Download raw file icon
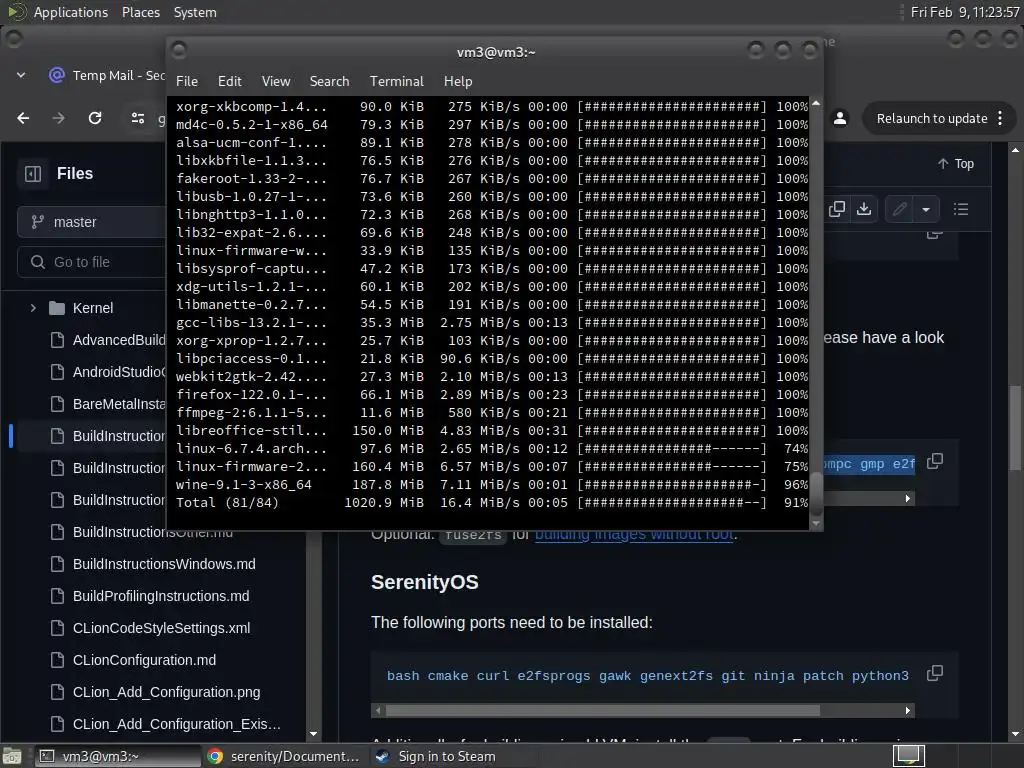The image size is (1024, 768). tap(864, 209)
